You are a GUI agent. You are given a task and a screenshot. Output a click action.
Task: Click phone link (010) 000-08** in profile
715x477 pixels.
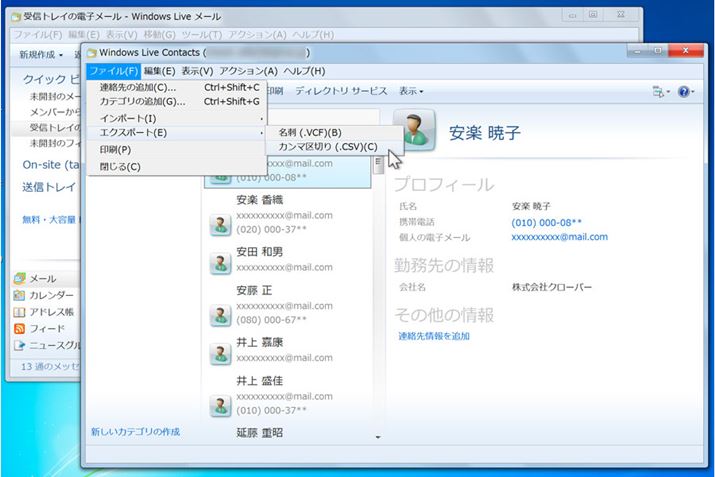click(546, 223)
